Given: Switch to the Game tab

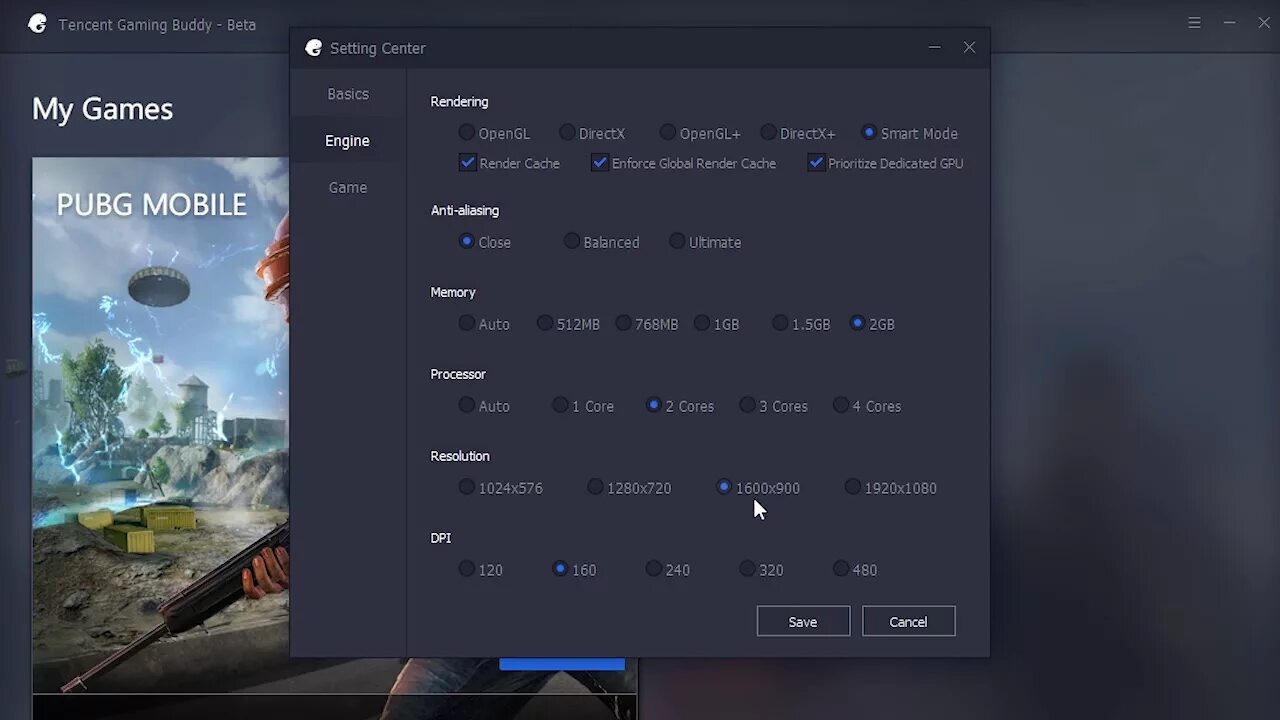Looking at the screenshot, I should pos(348,188).
